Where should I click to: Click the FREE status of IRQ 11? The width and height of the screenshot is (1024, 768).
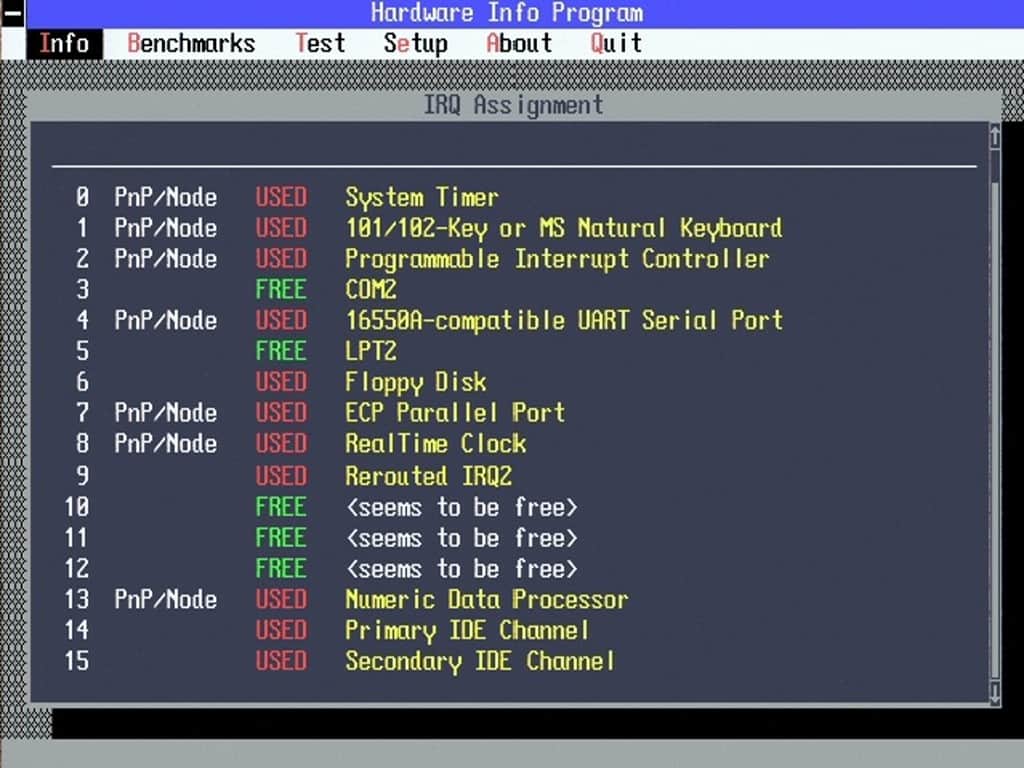click(x=281, y=537)
